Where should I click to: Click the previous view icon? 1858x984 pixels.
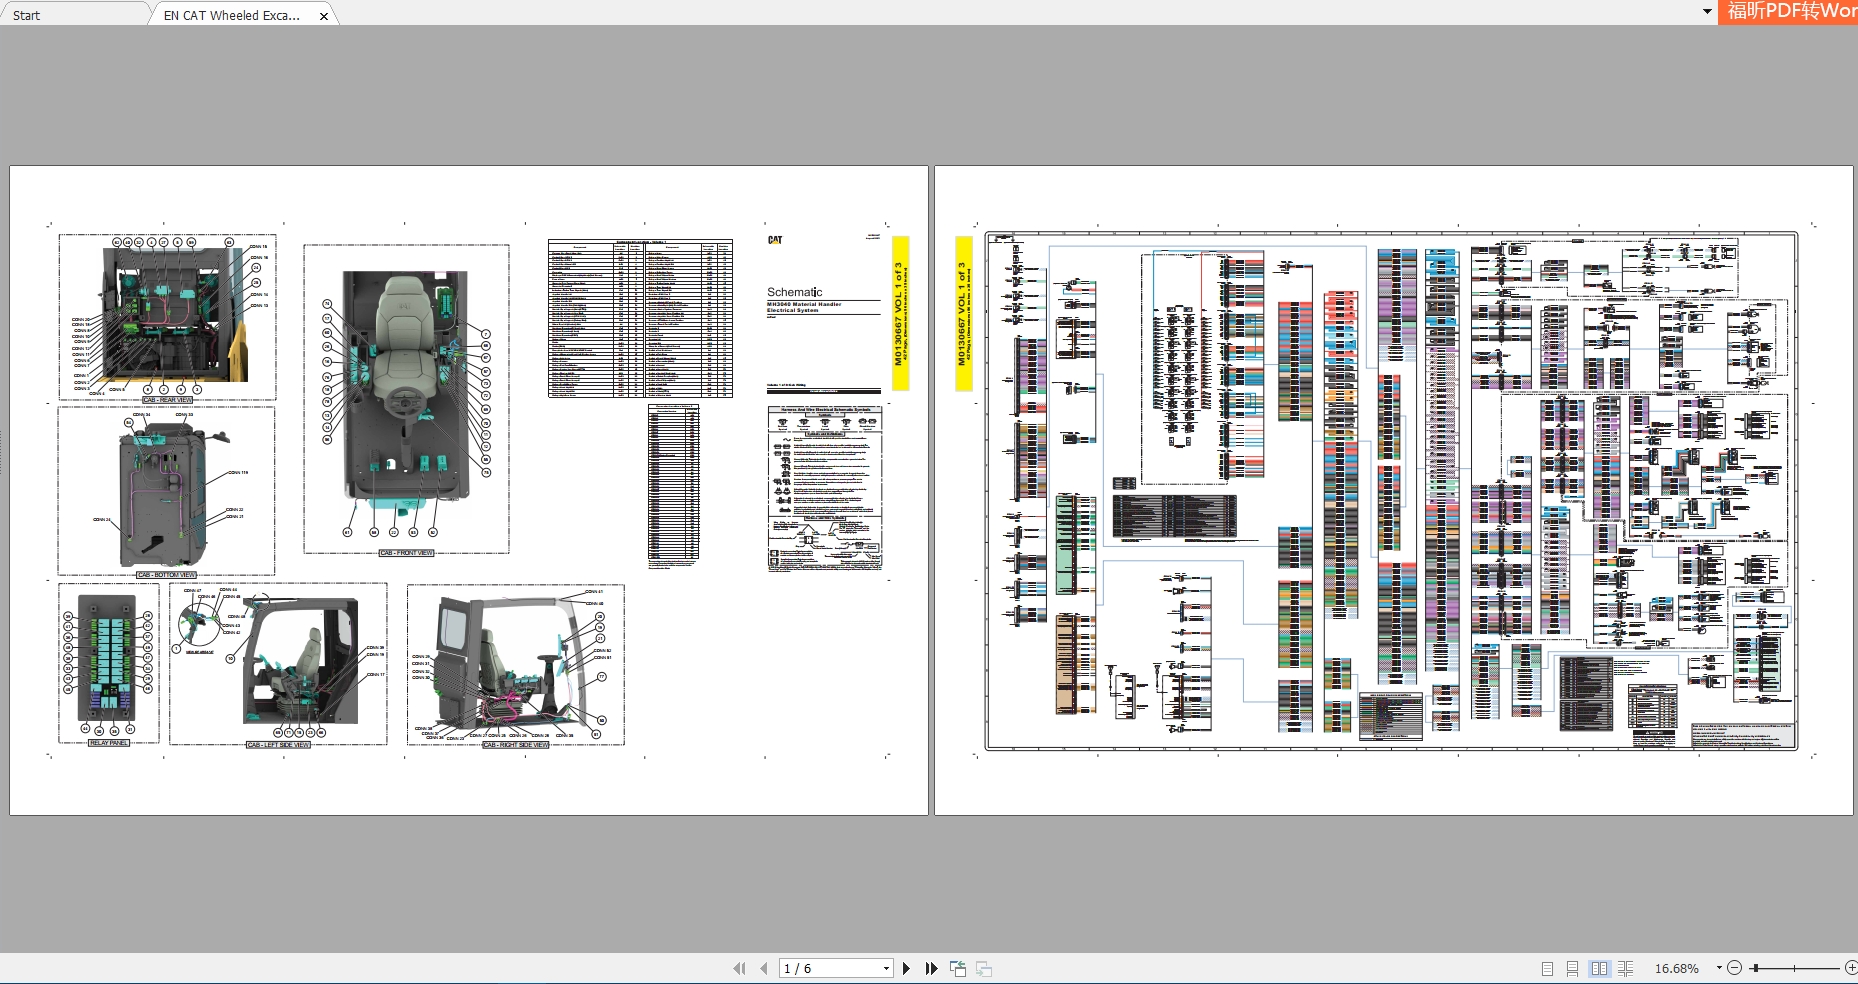tap(958, 968)
